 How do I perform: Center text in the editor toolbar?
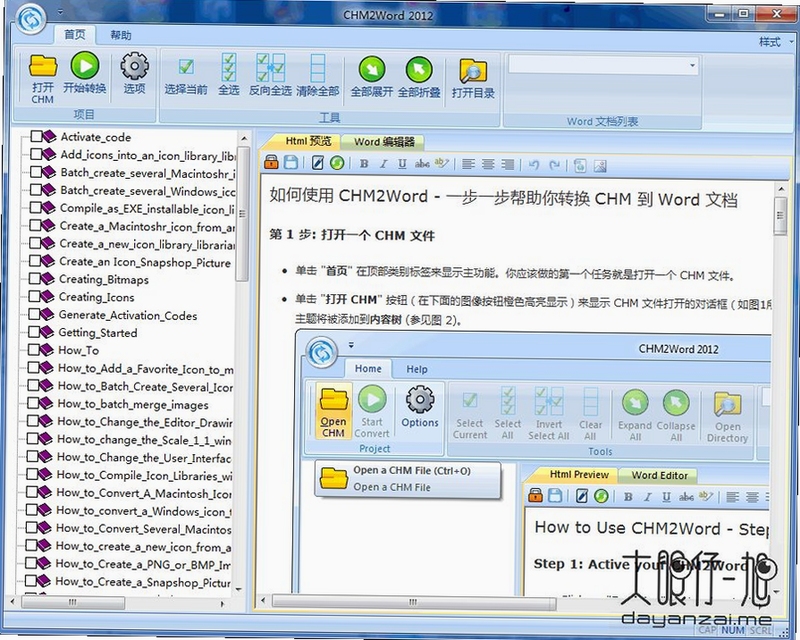tap(488, 164)
